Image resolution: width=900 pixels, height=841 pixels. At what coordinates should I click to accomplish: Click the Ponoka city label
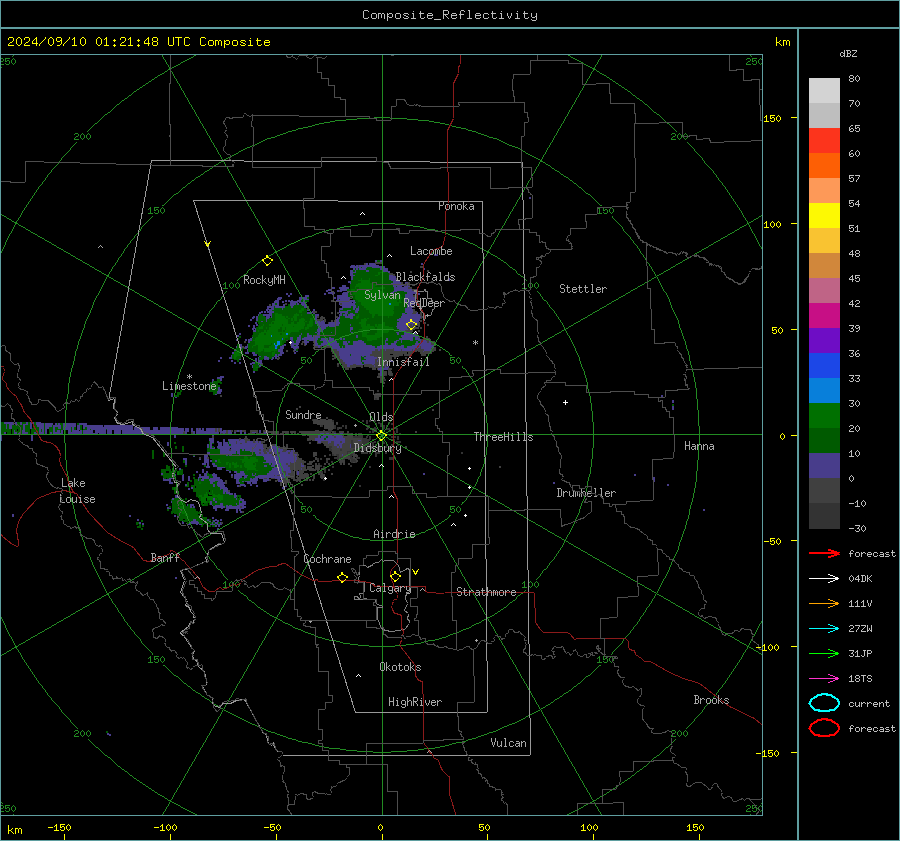(456, 206)
